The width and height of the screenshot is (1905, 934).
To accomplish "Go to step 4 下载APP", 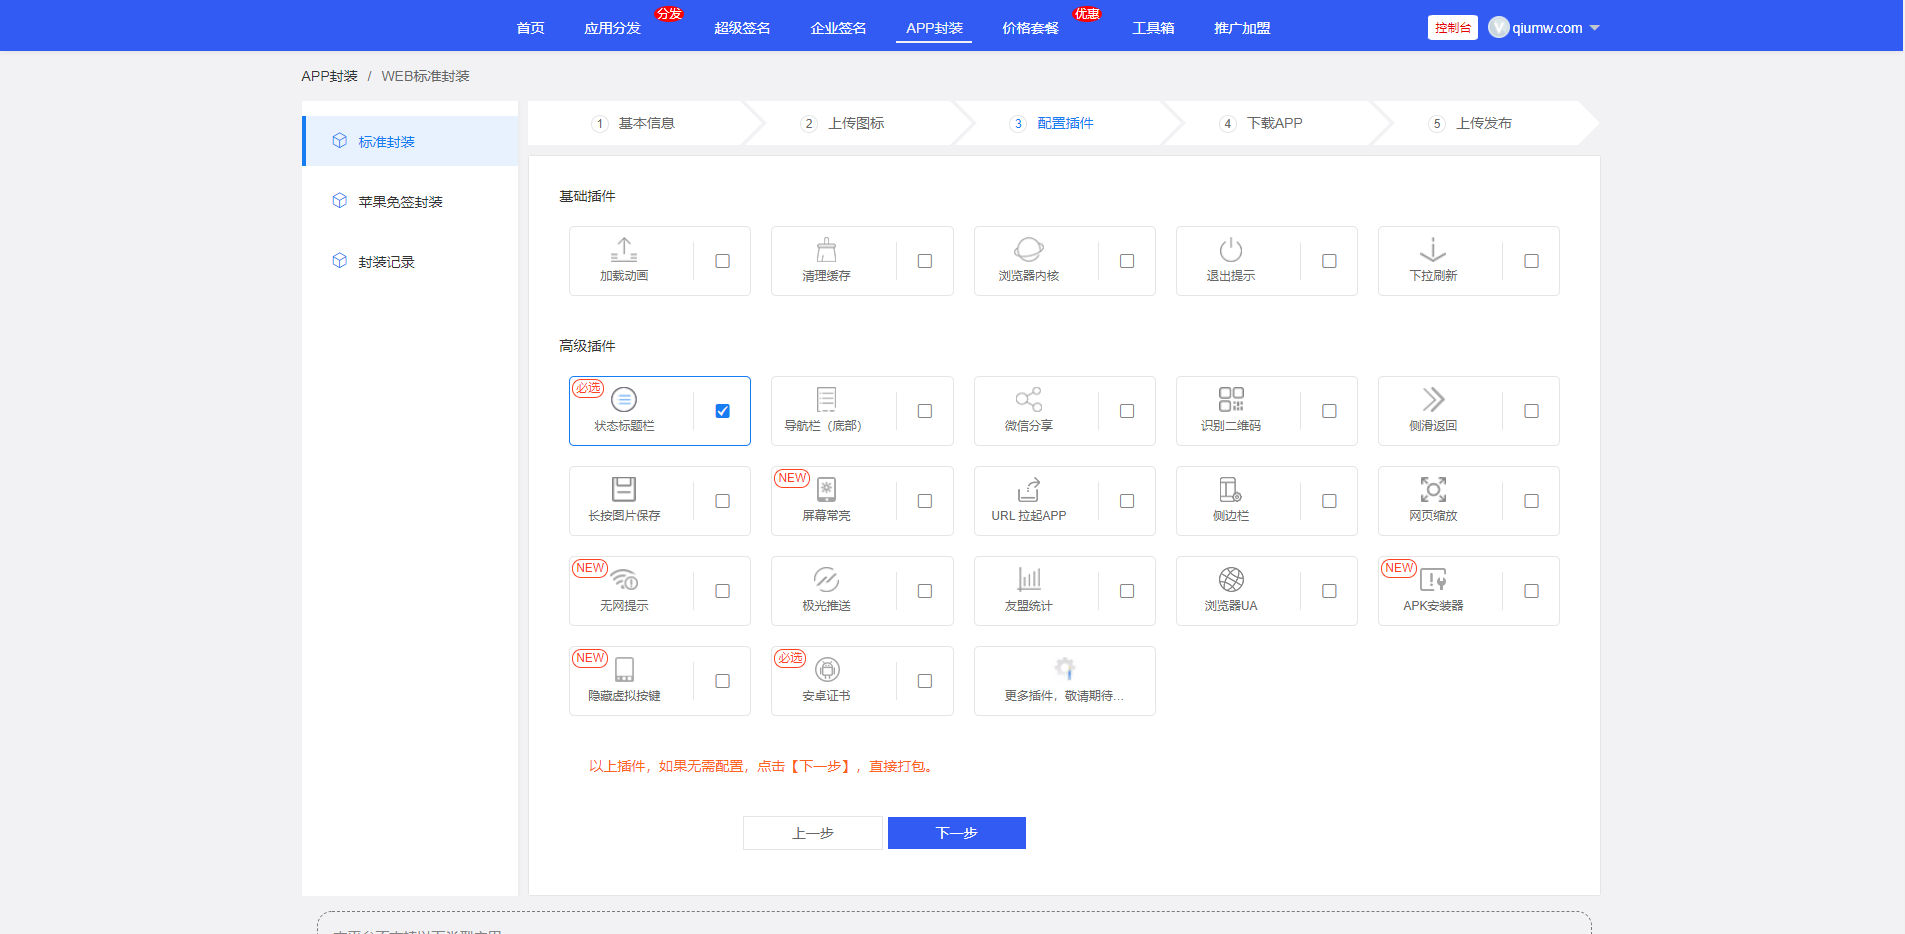I will click(1274, 123).
